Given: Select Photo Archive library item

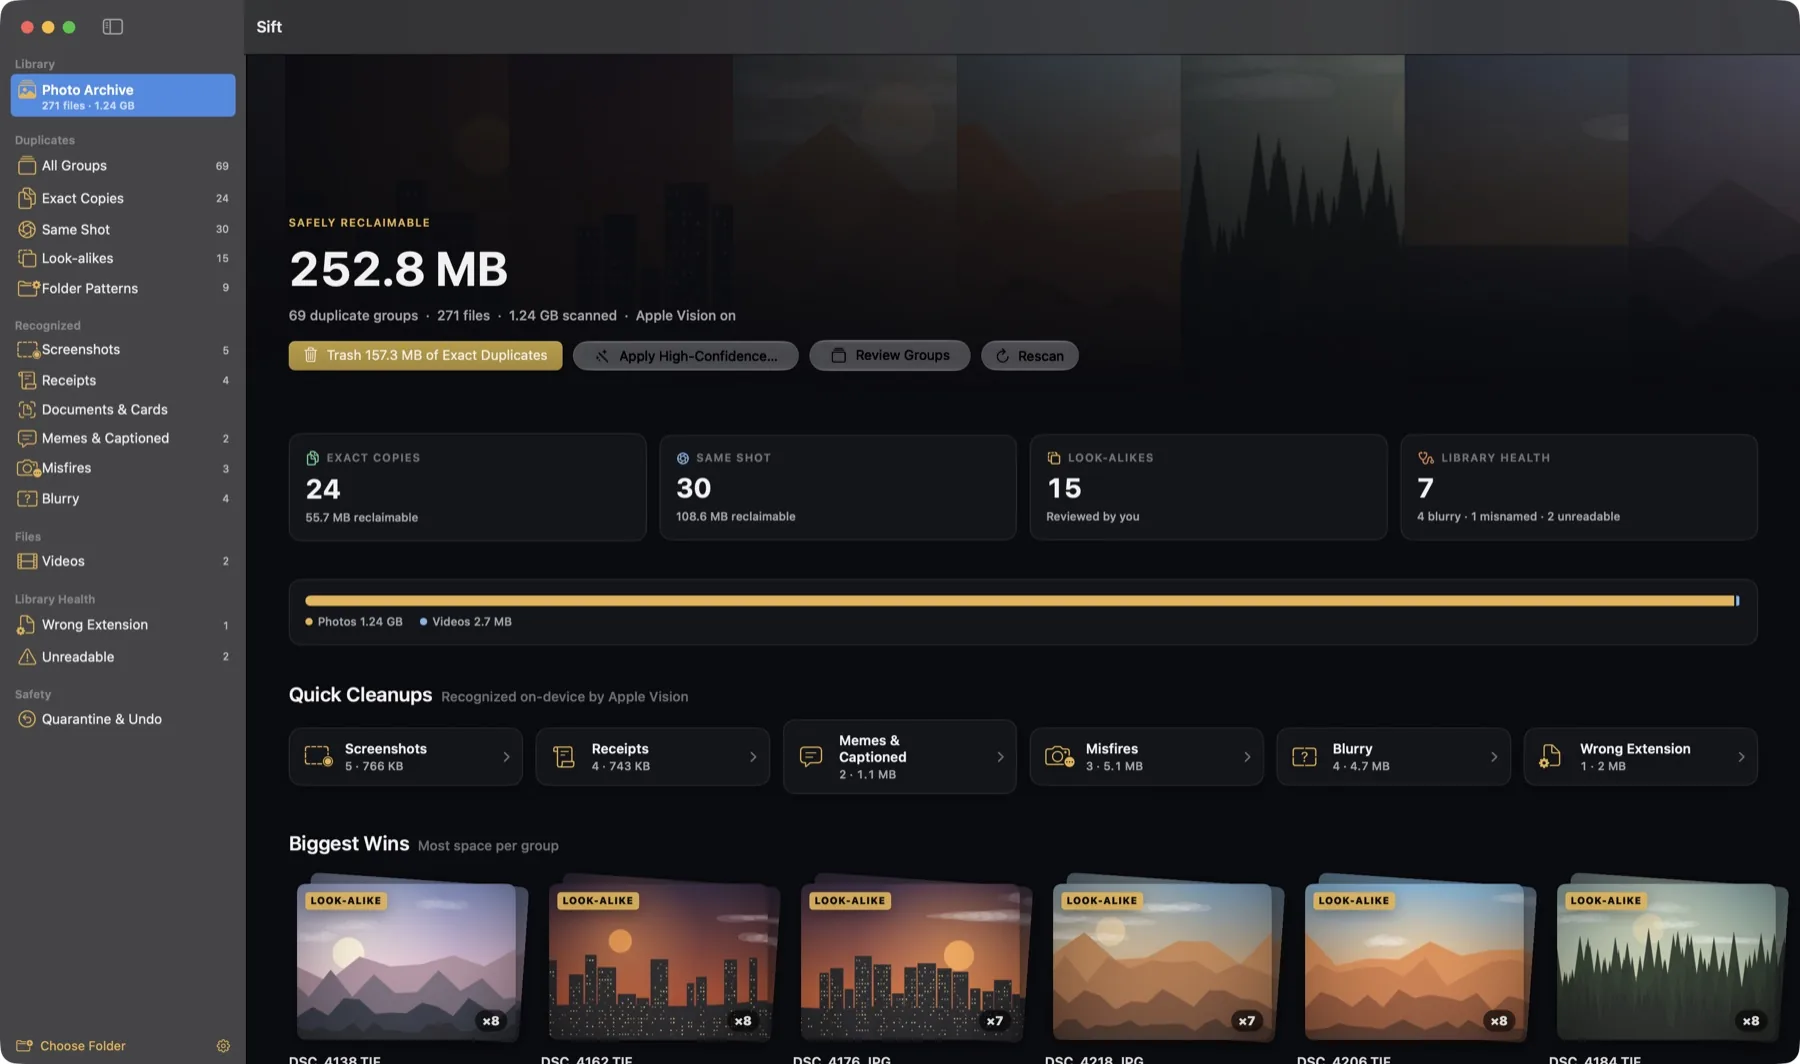Looking at the screenshot, I should (x=123, y=96).
